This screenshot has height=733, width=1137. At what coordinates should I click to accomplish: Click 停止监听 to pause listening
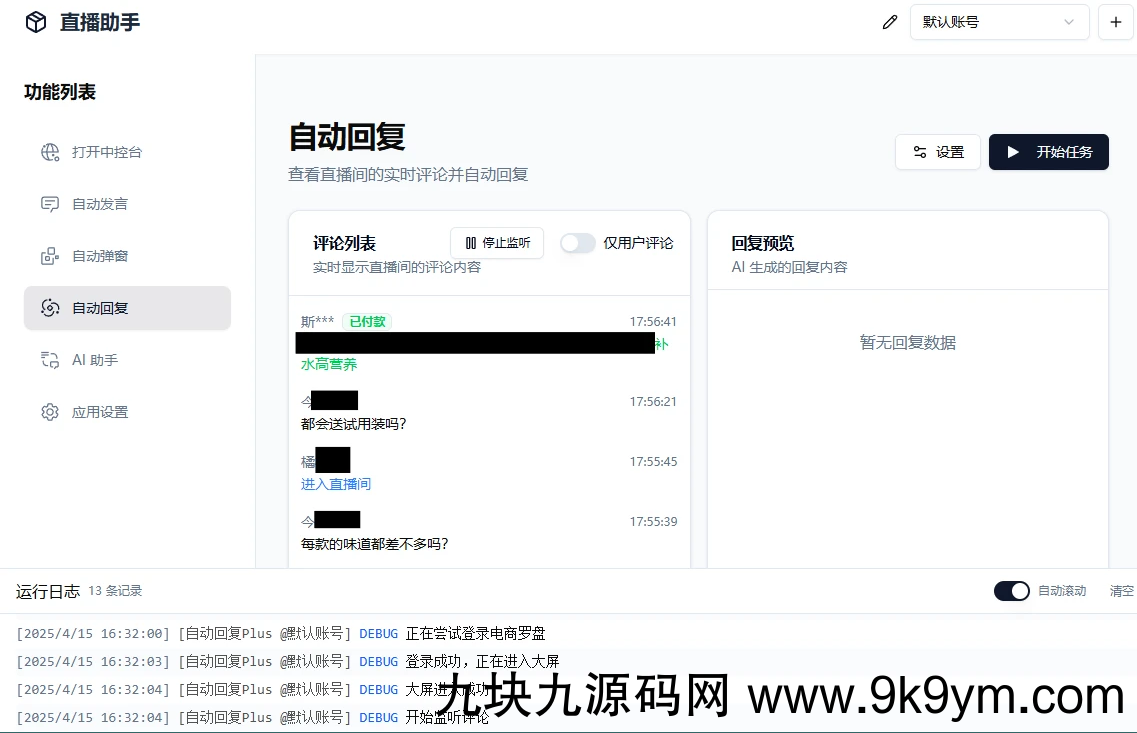497,243
